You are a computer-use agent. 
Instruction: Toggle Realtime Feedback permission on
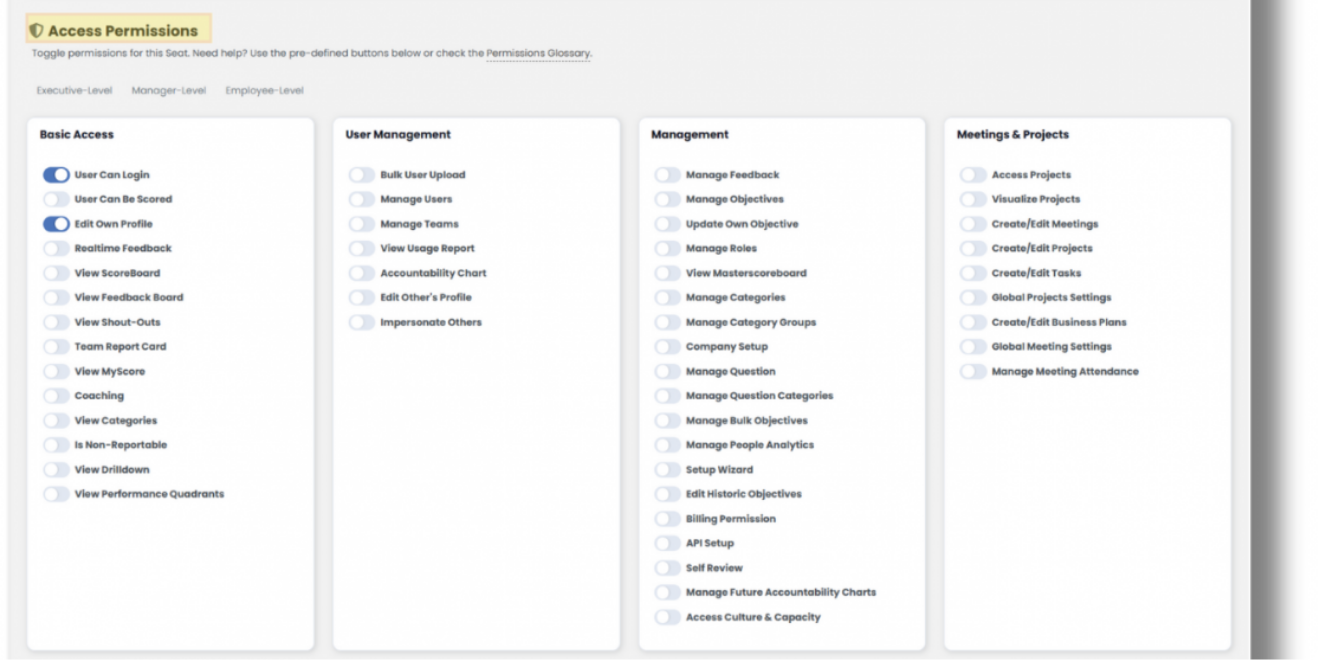coord(56,248)
